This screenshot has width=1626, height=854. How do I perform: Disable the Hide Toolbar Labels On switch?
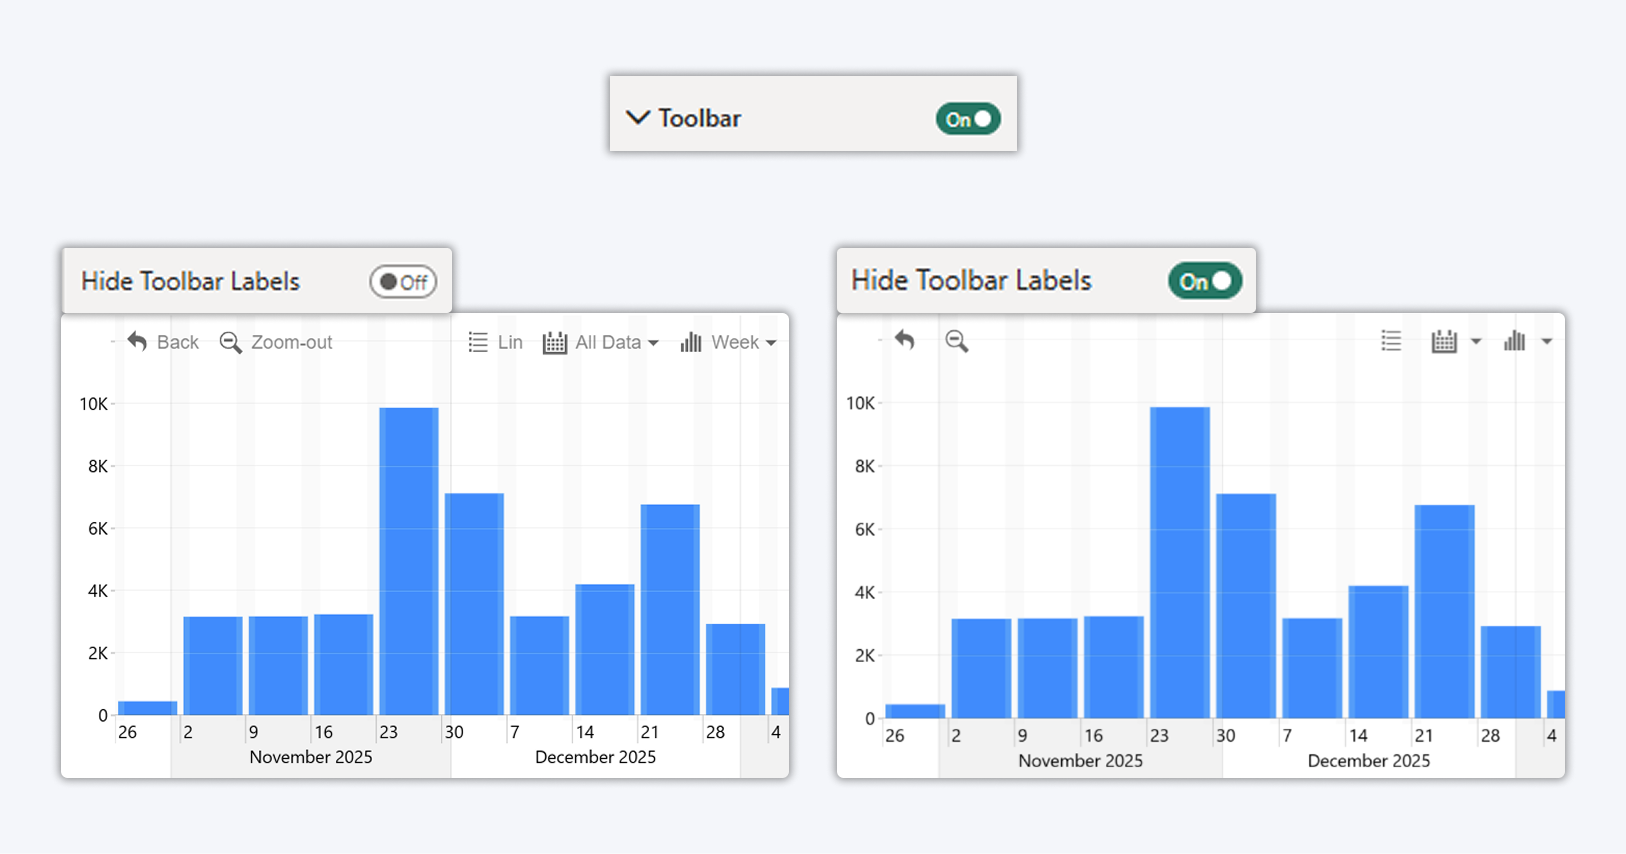1205,281
